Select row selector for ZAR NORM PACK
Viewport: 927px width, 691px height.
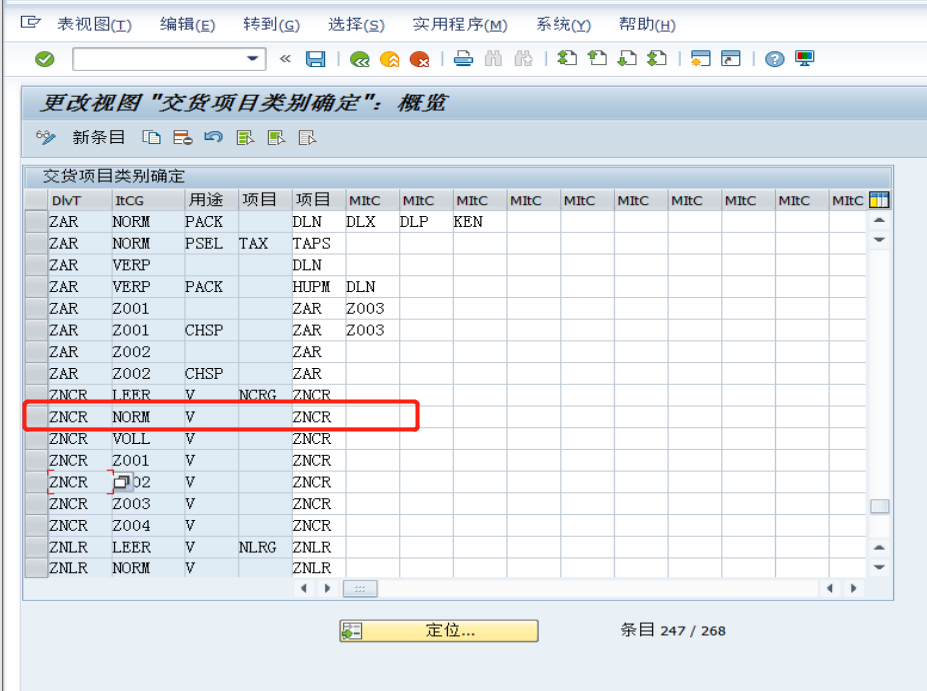pos(36,222)
